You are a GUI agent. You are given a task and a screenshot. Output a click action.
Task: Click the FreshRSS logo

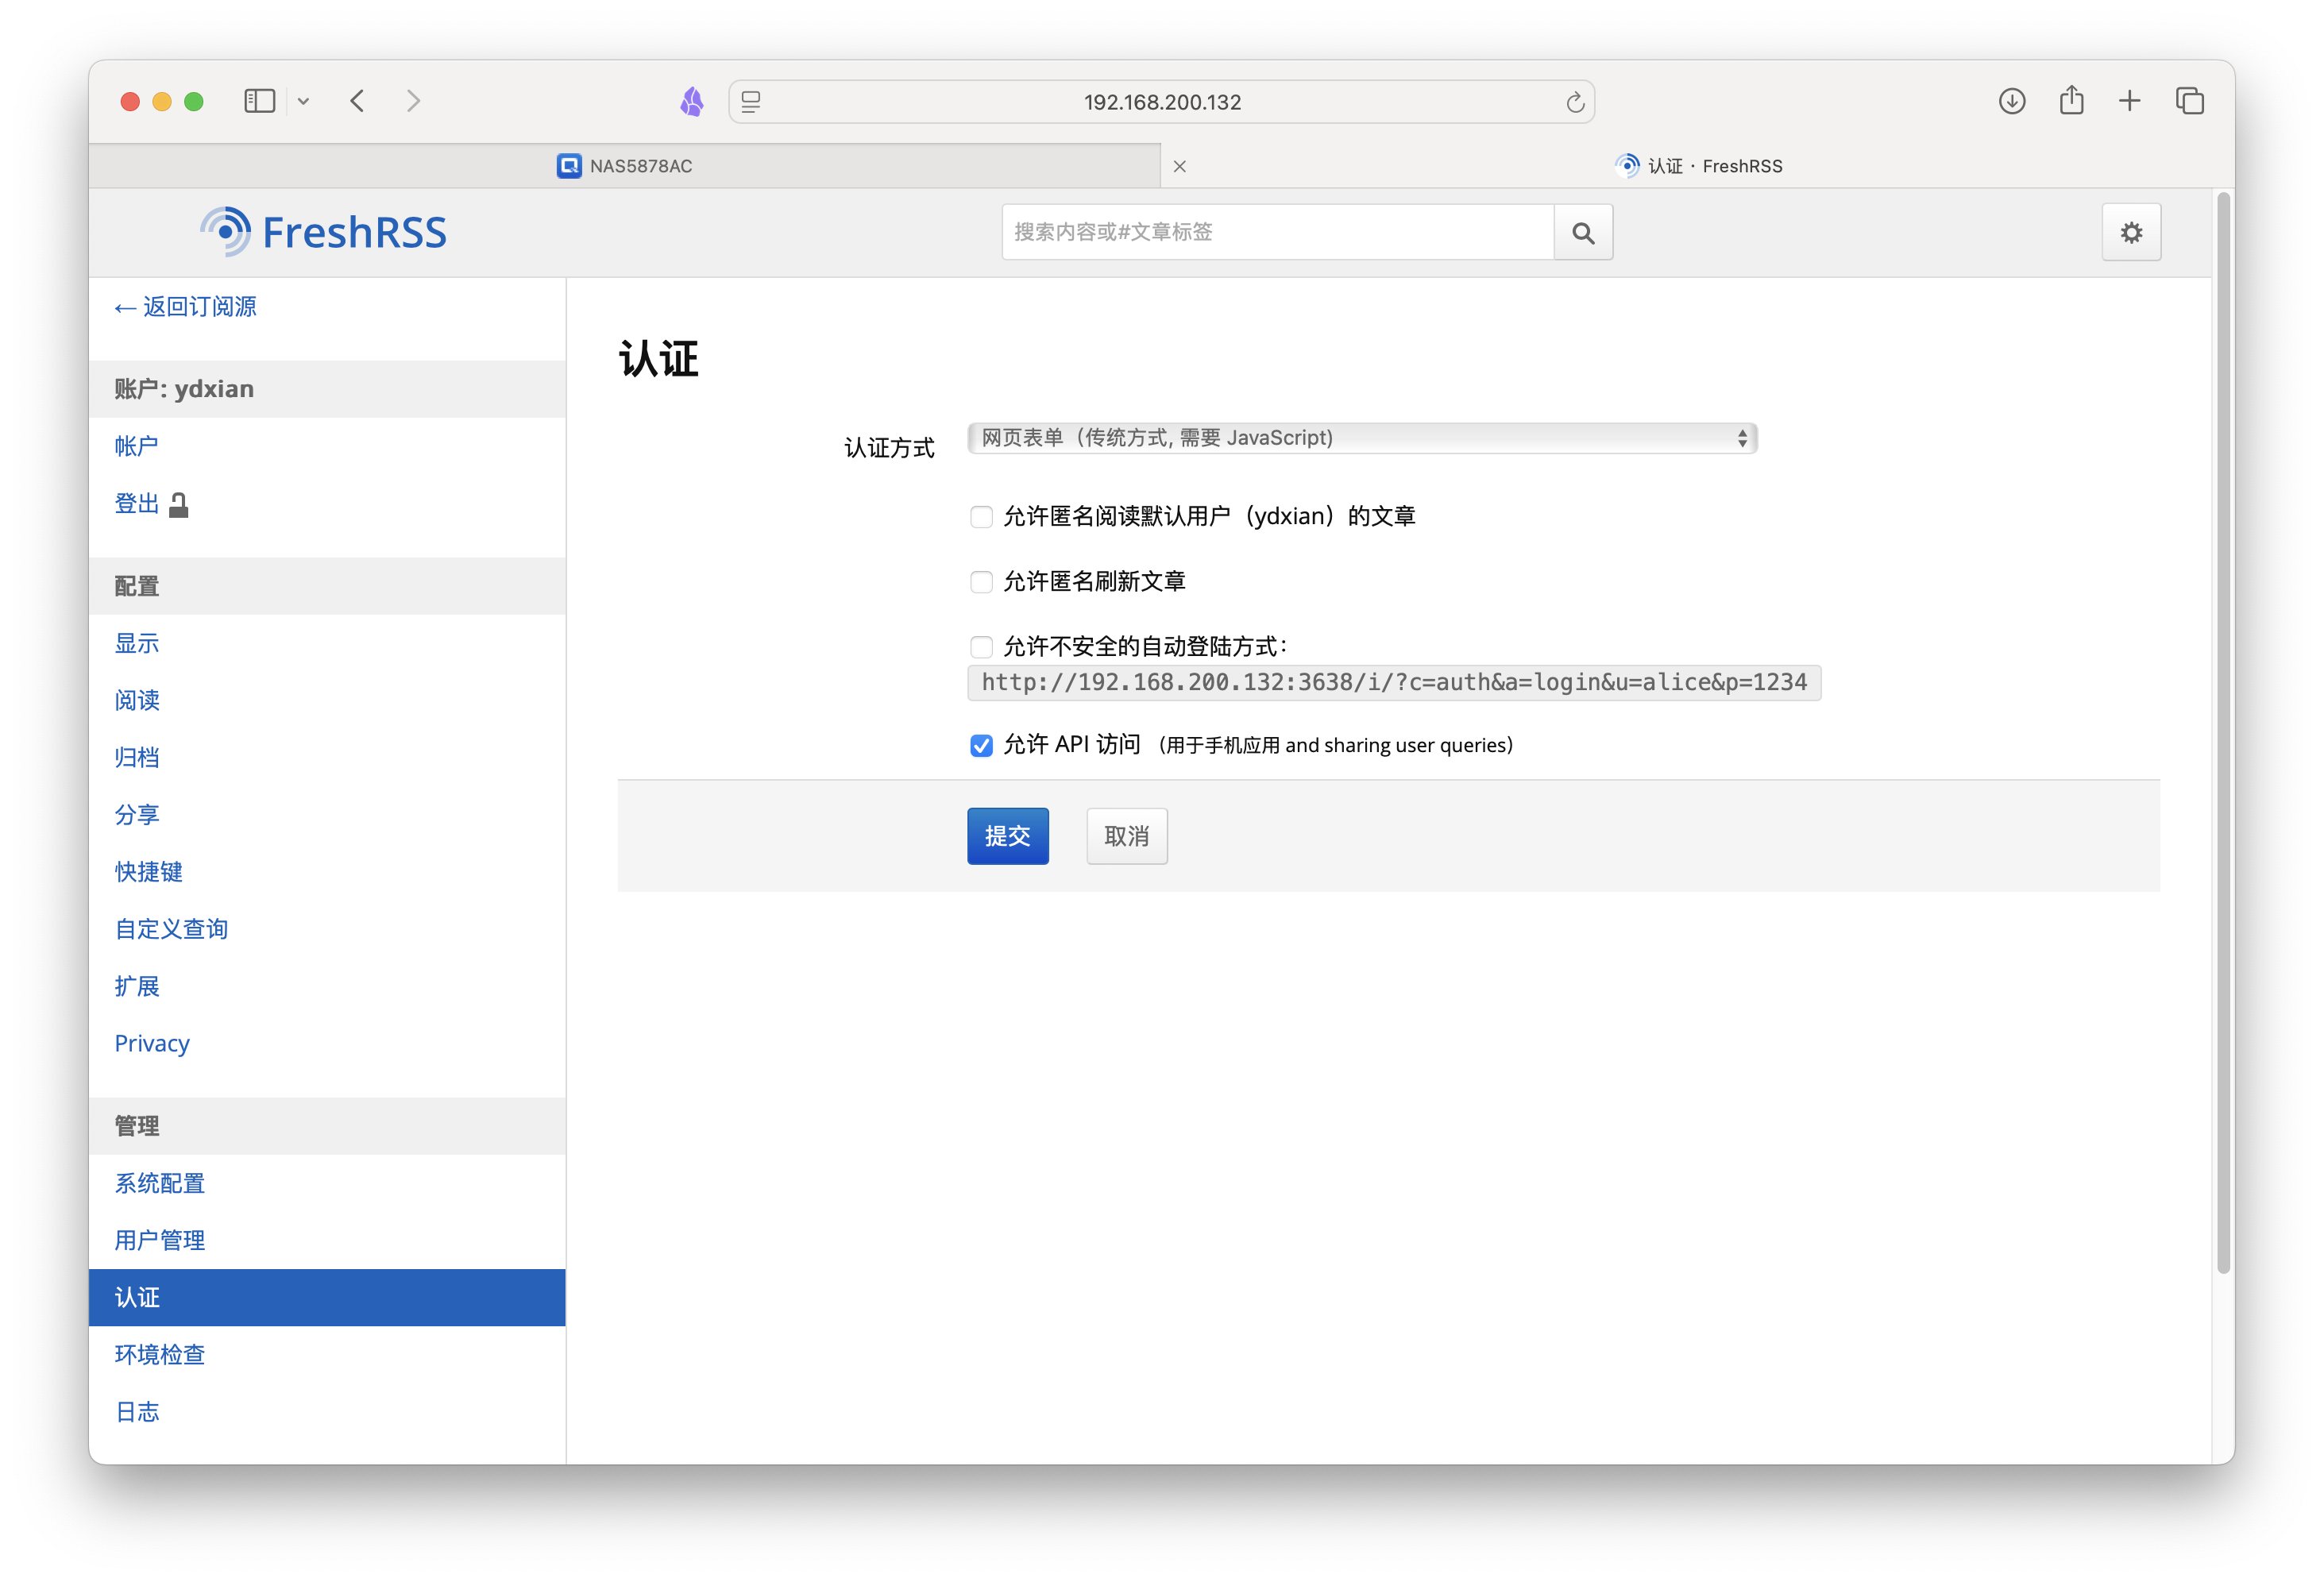pos(323,232)
